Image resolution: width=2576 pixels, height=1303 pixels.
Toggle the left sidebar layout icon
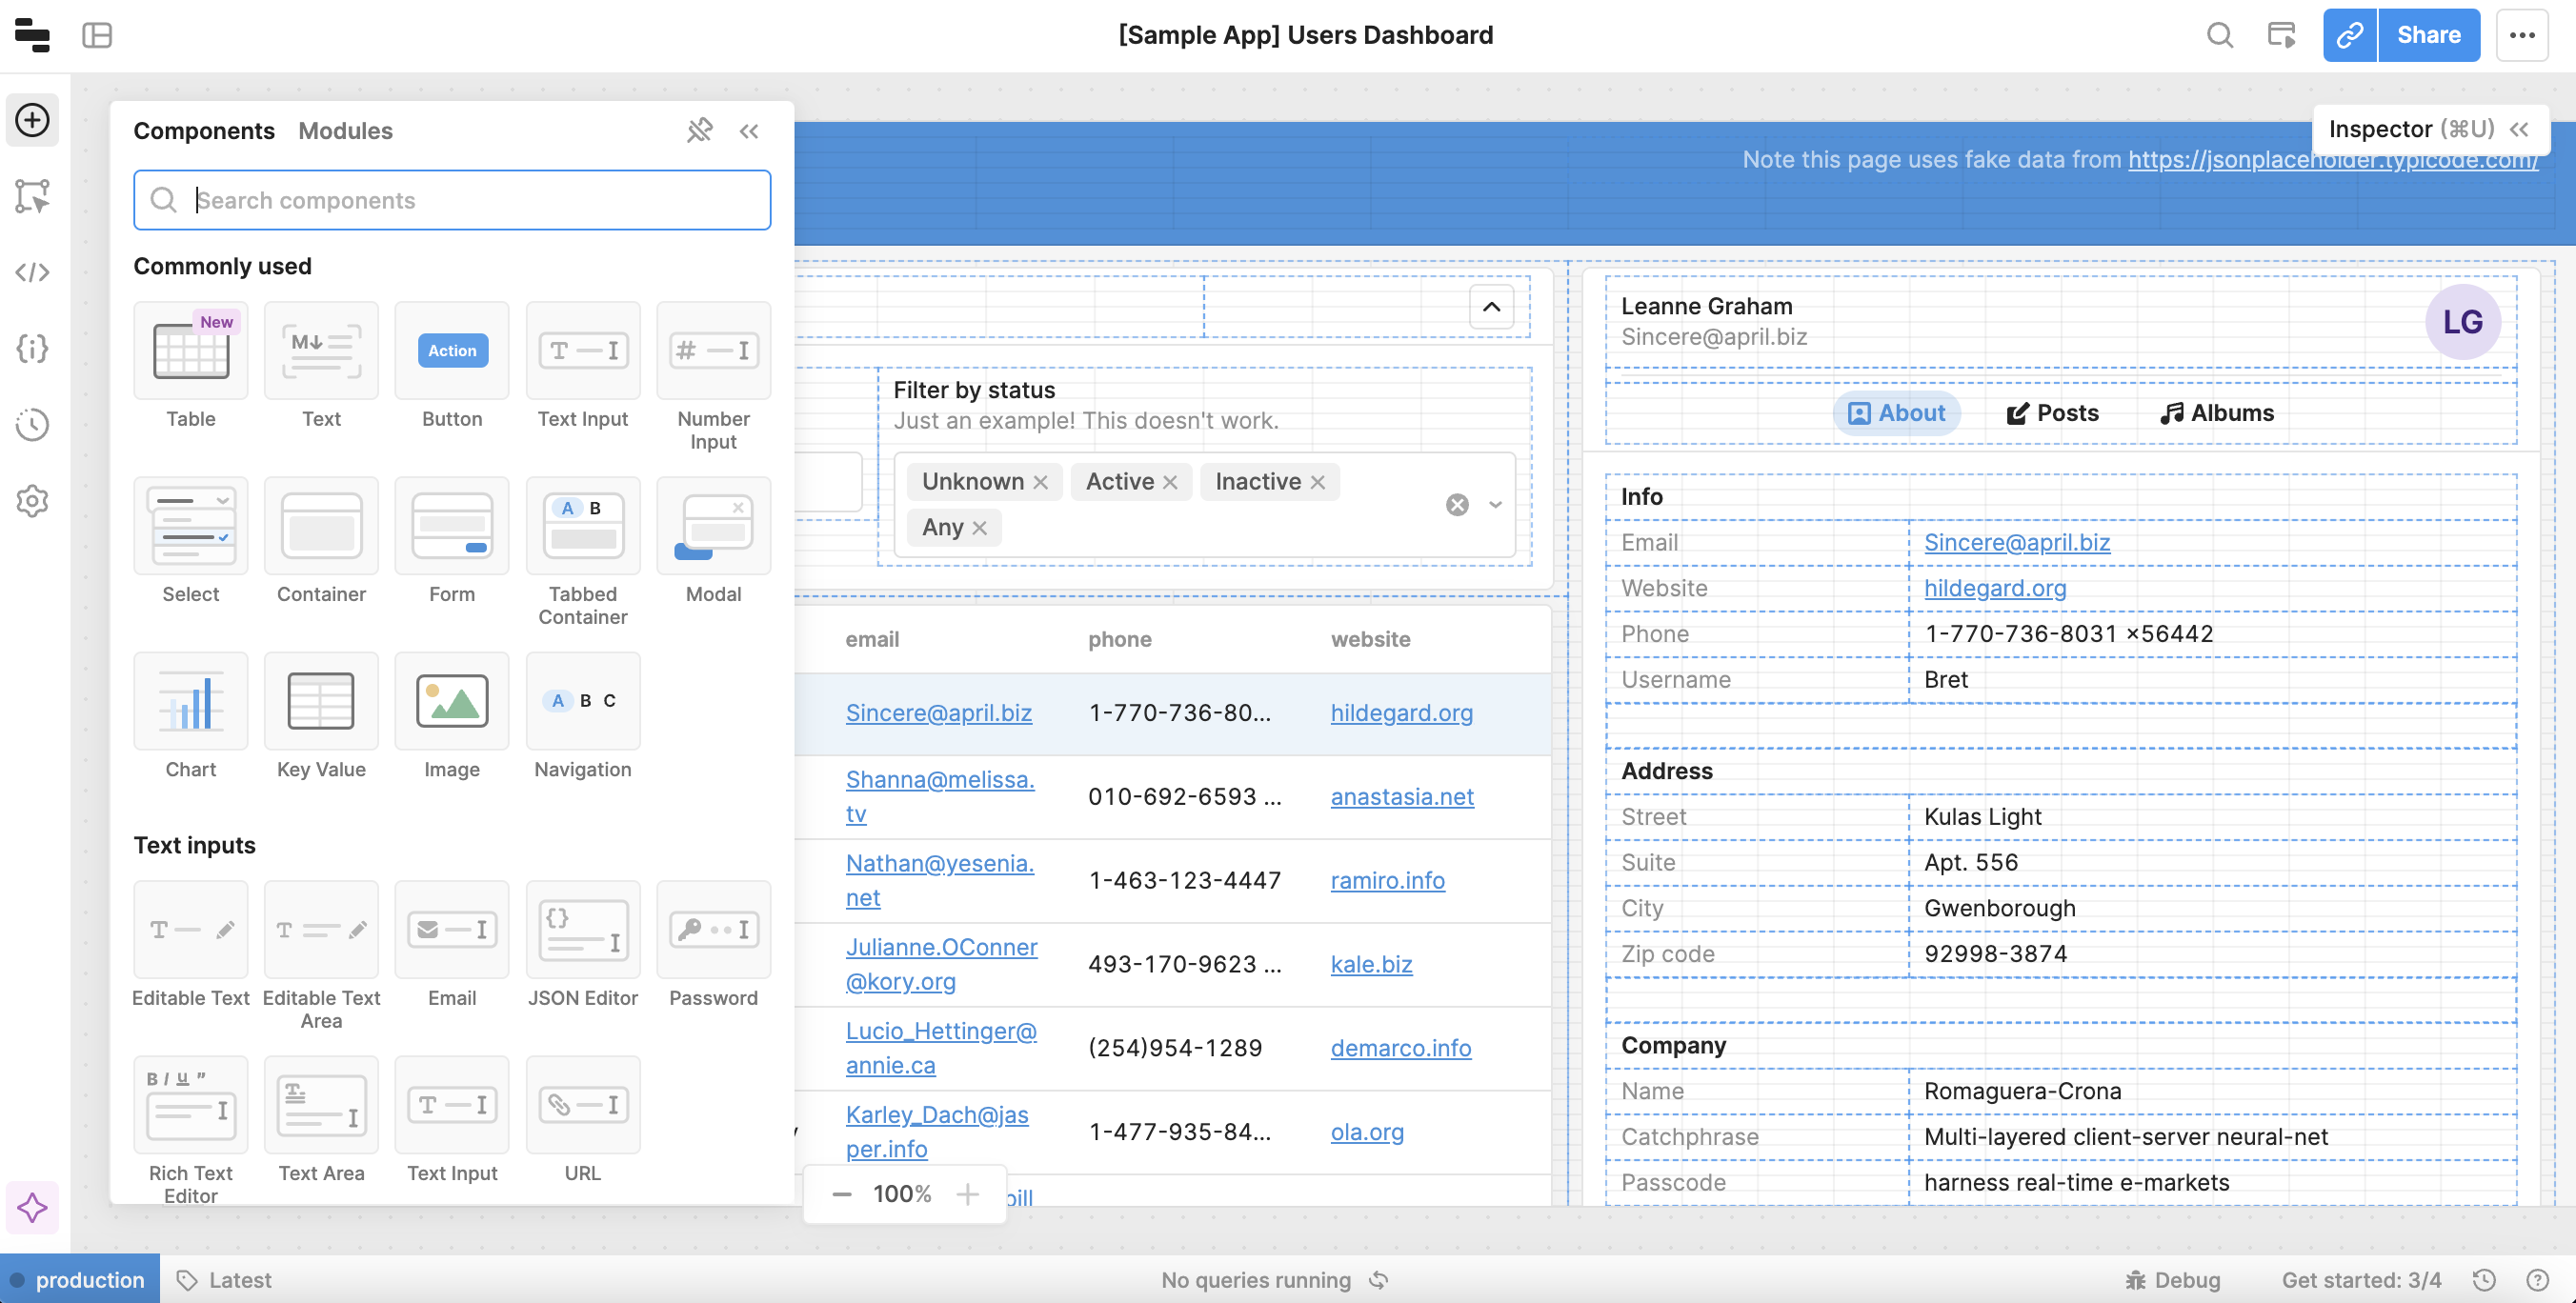click(97, 35)
